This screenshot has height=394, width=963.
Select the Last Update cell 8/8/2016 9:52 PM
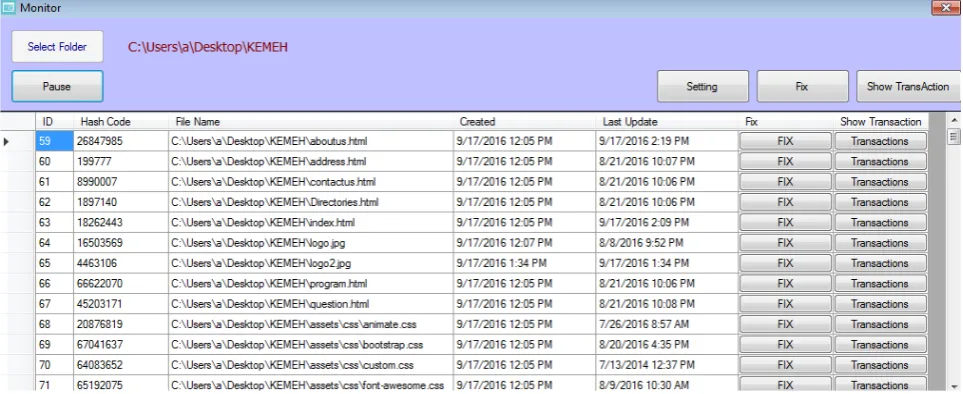(667, 243)
